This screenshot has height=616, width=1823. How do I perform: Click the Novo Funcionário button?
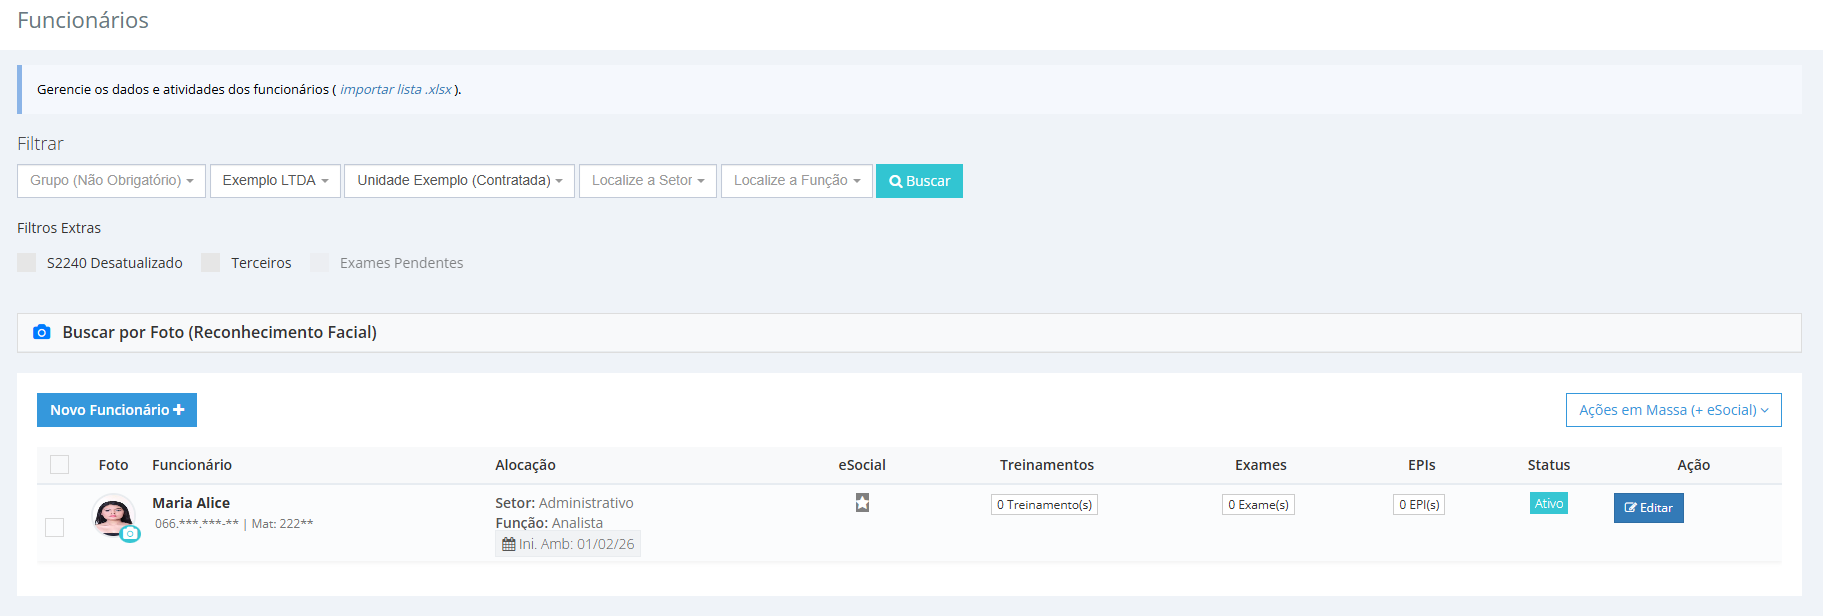coord(117,410)
